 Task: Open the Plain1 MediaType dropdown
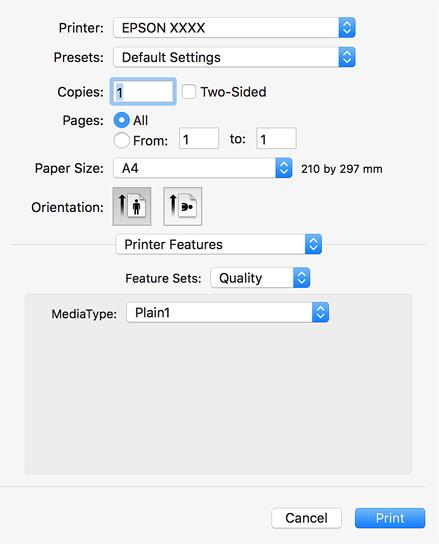[227, 312]
